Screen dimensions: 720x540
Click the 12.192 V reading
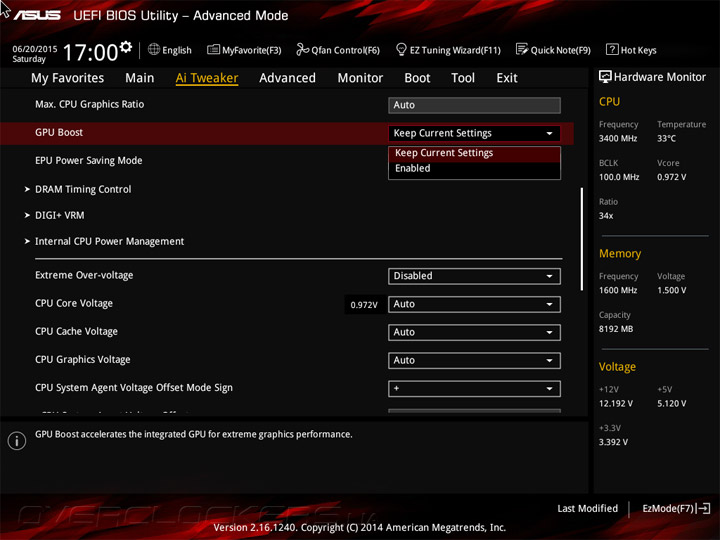coord(616,404)
